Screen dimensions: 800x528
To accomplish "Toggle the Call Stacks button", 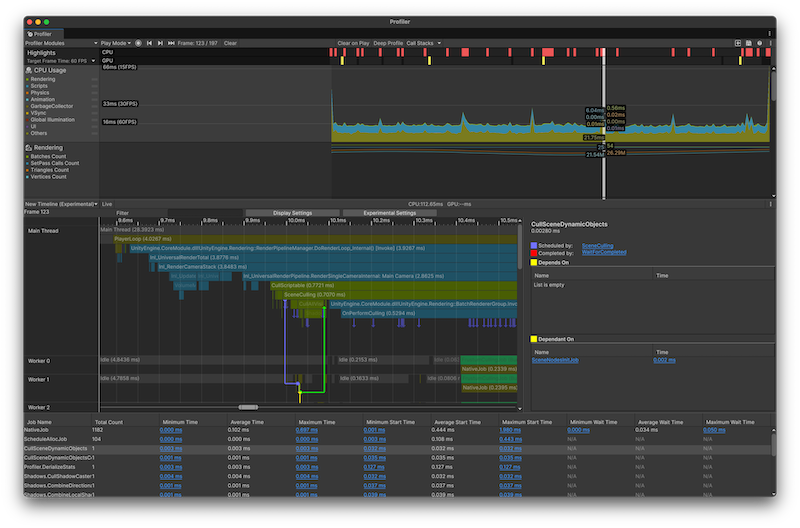I will (421, 44).
